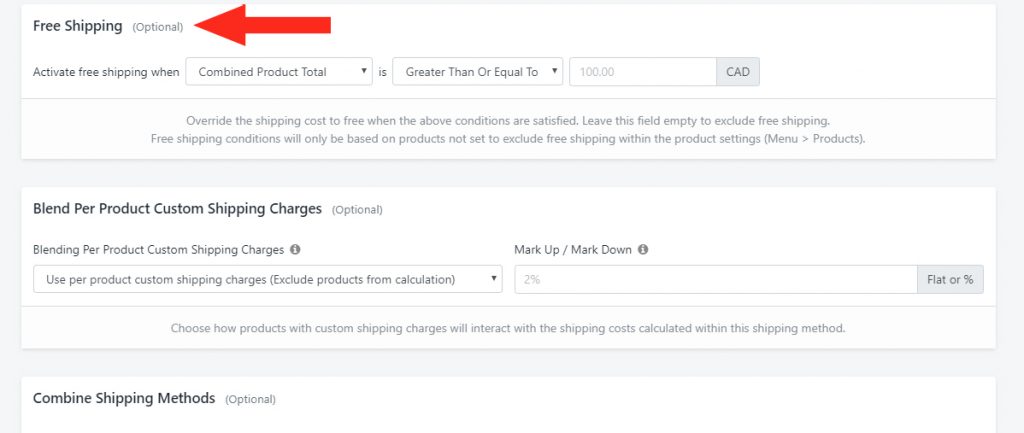Open the Use per product custom shipping charges dropdown
1024x433 pixels.
pyautogui.click(x=268, y=280)
